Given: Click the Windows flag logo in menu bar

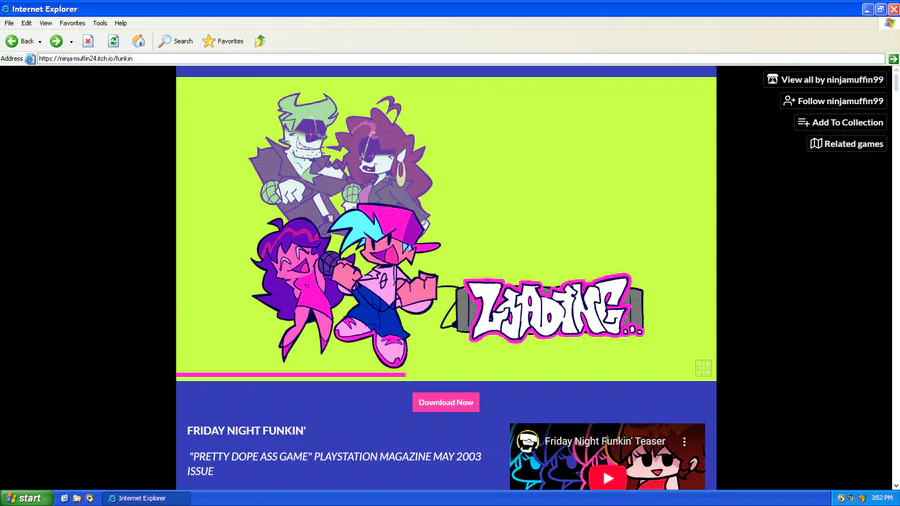Looking at the screenshot, I should point(890,23).
